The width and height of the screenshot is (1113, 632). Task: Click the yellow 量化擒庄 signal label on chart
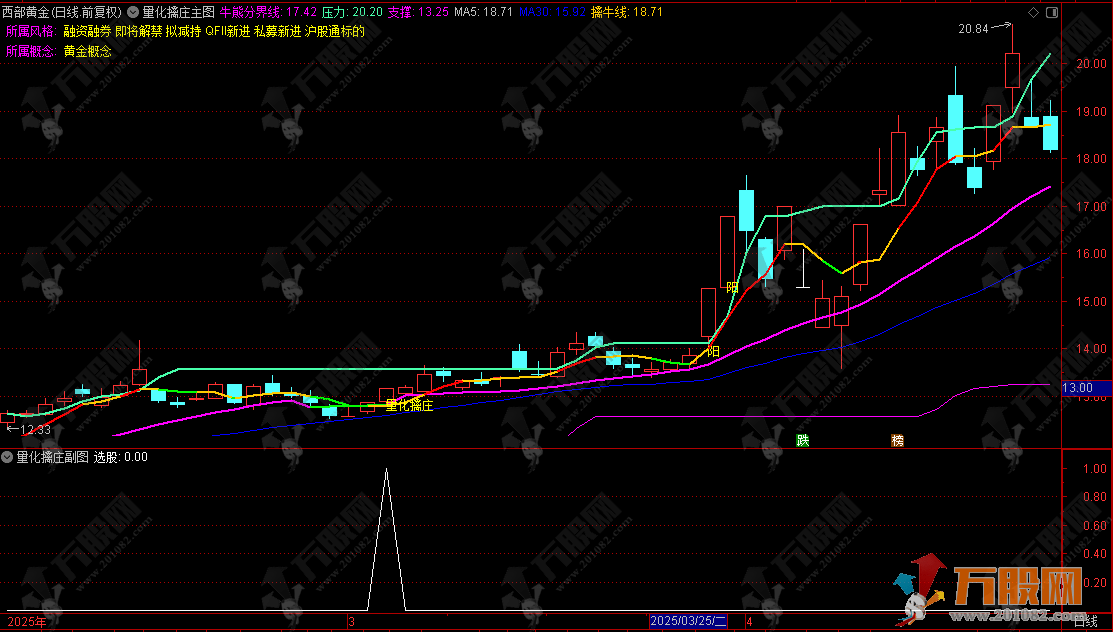[x=409, y=405]
